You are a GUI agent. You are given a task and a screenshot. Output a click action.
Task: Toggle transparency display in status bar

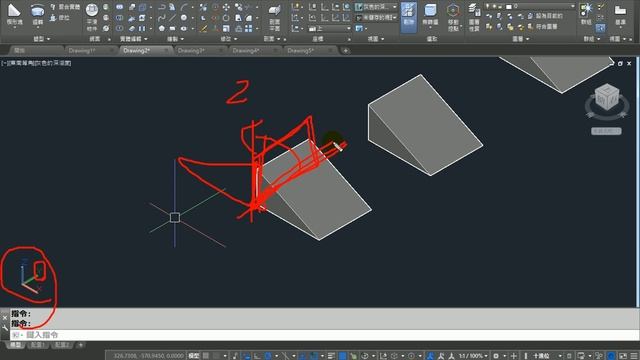coord(343,356)
